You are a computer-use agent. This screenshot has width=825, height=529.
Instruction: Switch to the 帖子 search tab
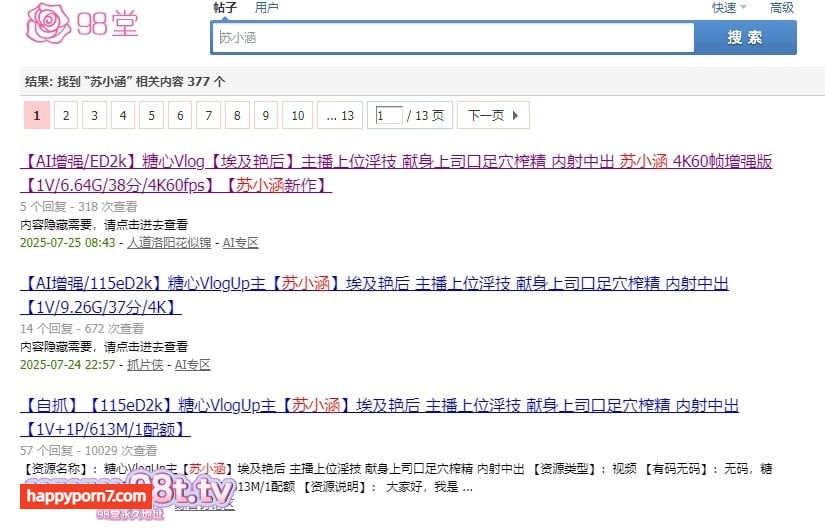(x=225, y=8)
